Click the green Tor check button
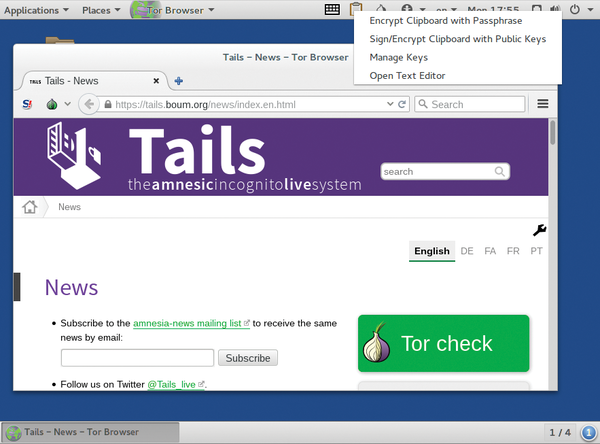Viewport: 600px width, 444px height. [443, 343]
